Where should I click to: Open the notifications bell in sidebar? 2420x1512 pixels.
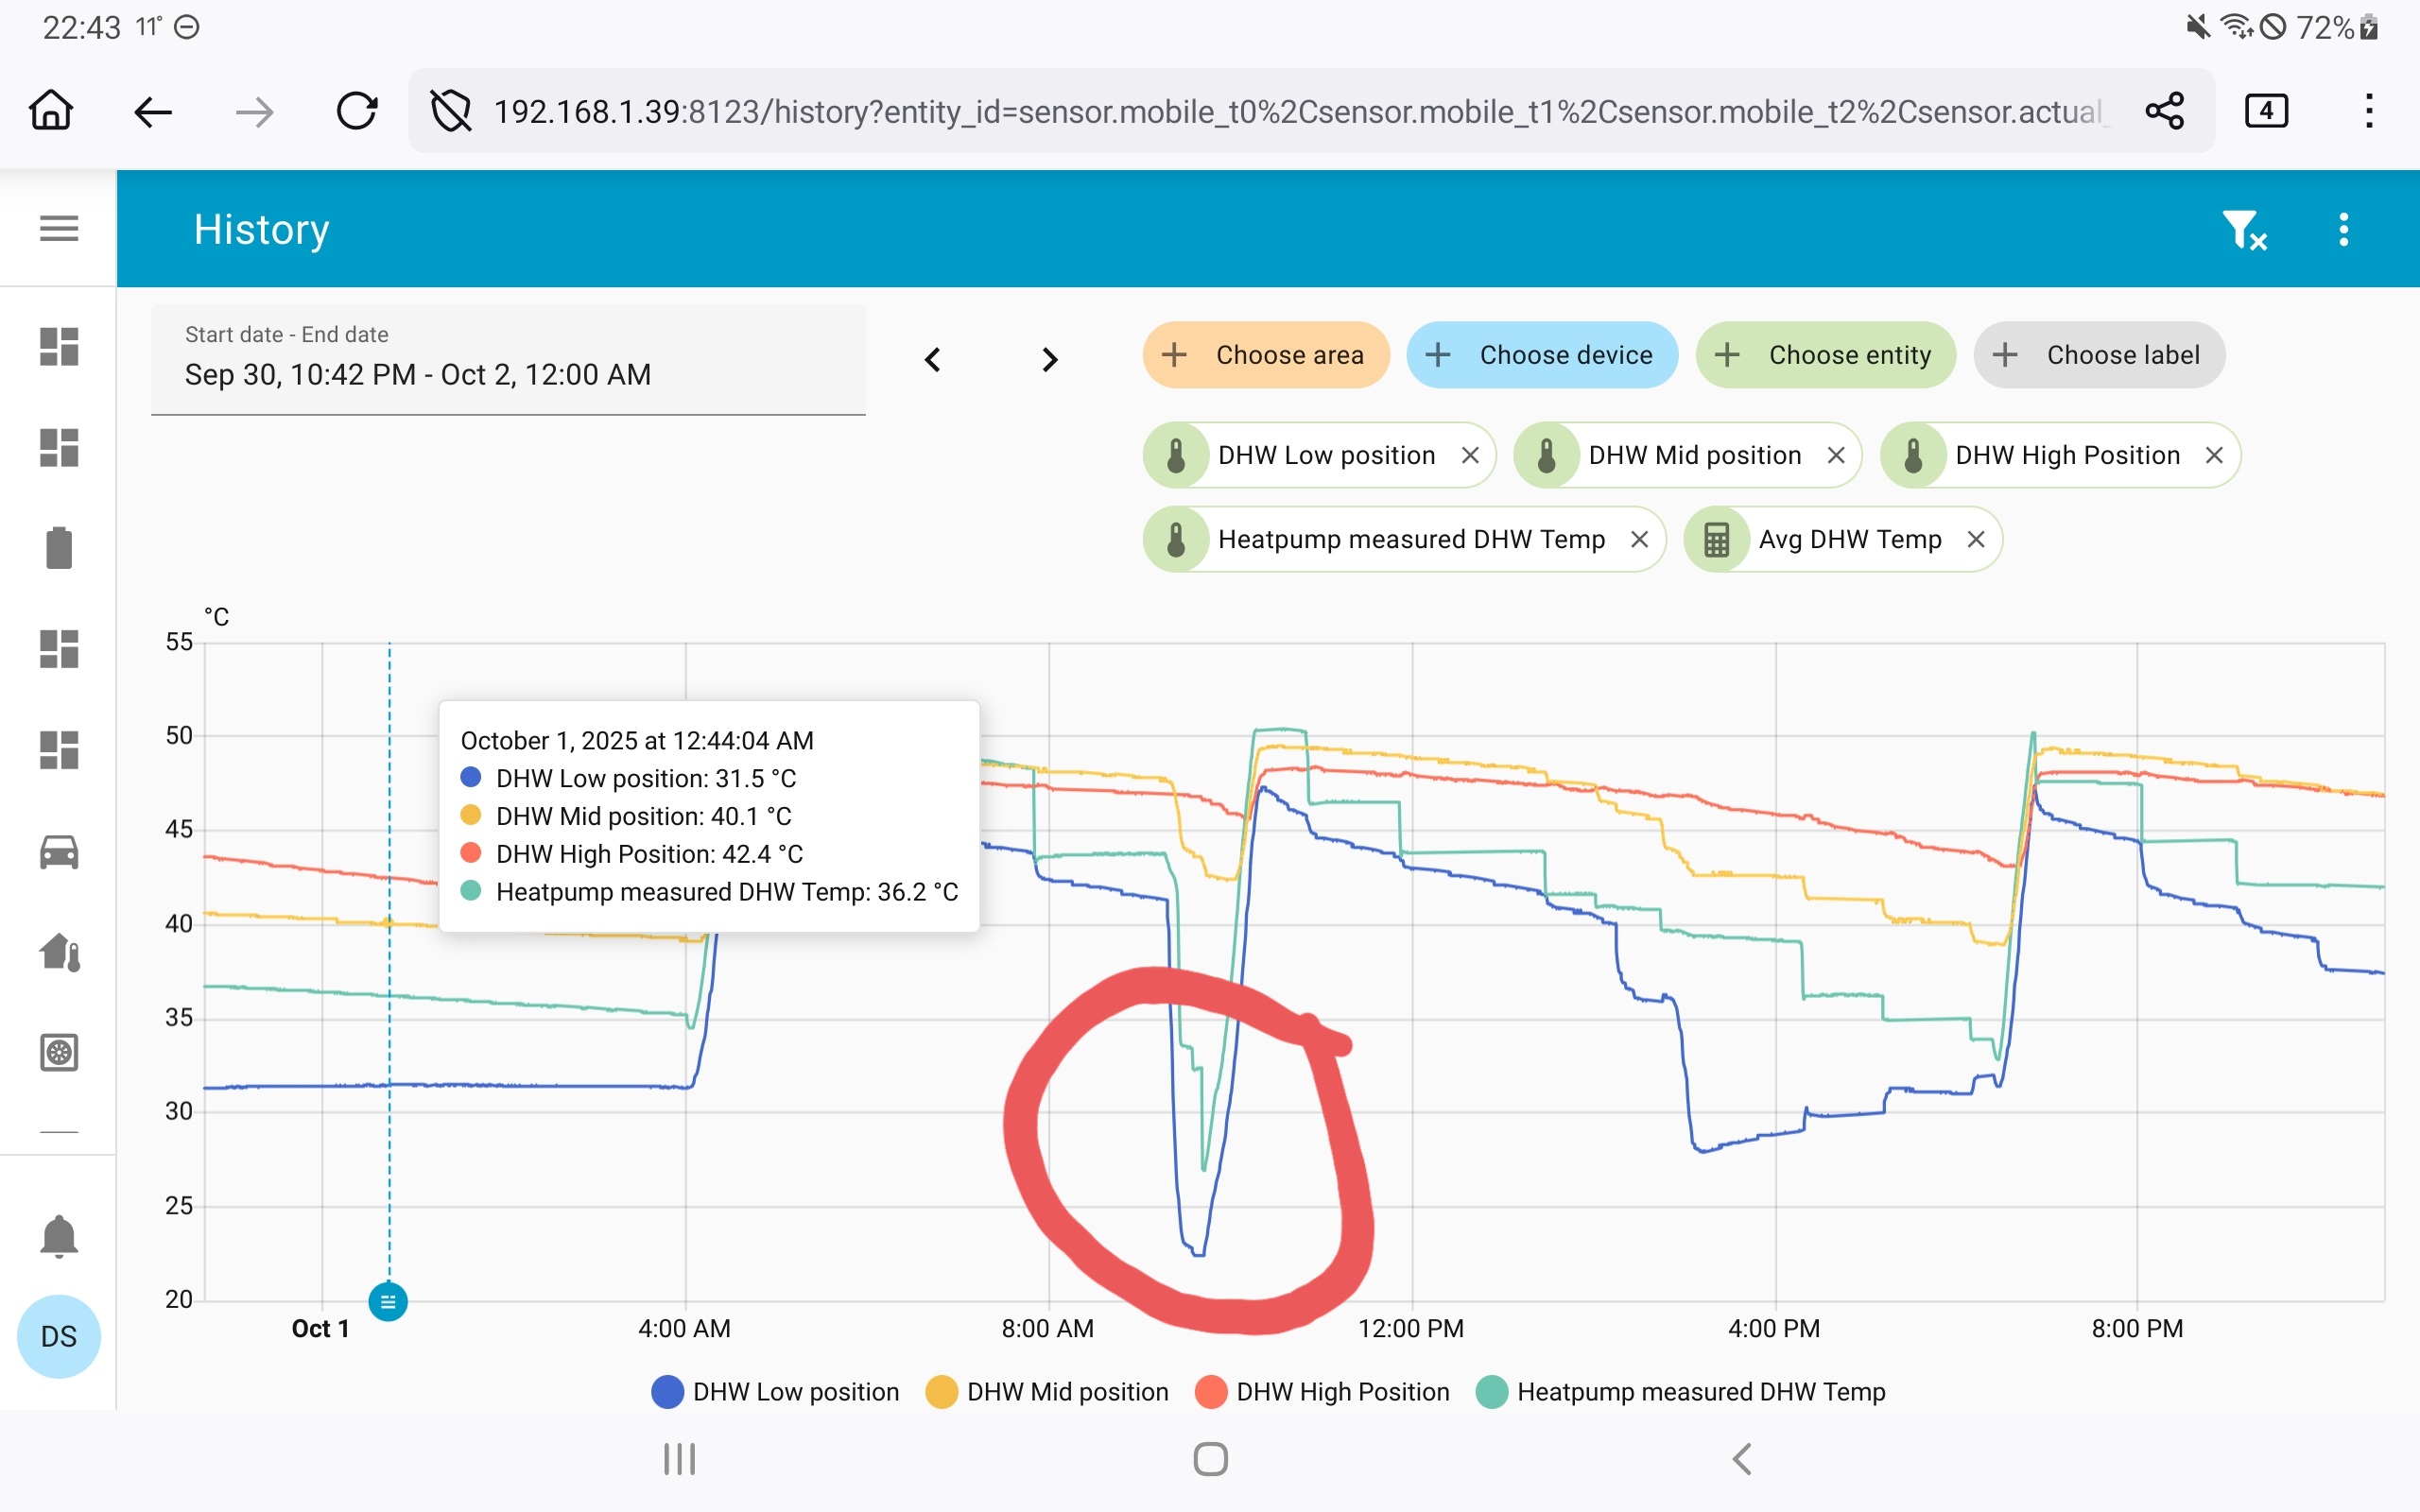58,1236
